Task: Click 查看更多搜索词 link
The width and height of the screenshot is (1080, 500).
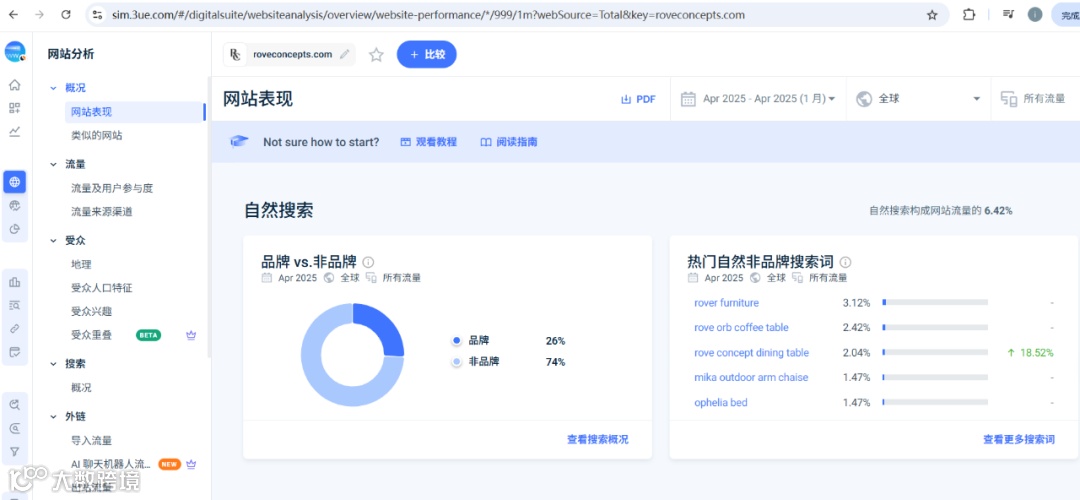Action: click(x=1019, y=439)
